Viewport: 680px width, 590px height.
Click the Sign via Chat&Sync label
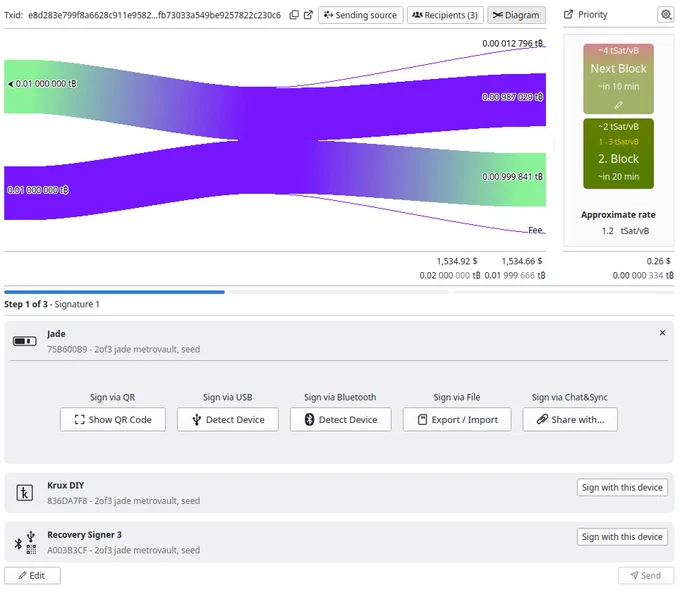pos(569,397)
